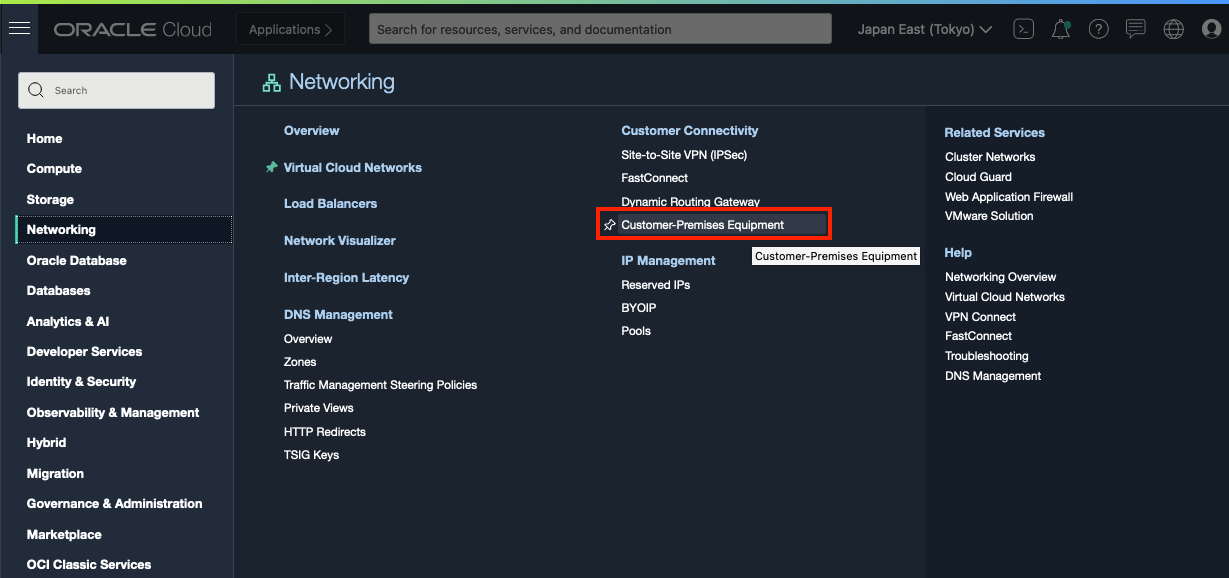
Task: Open Network Visualizer
Action: click(340, 241)
